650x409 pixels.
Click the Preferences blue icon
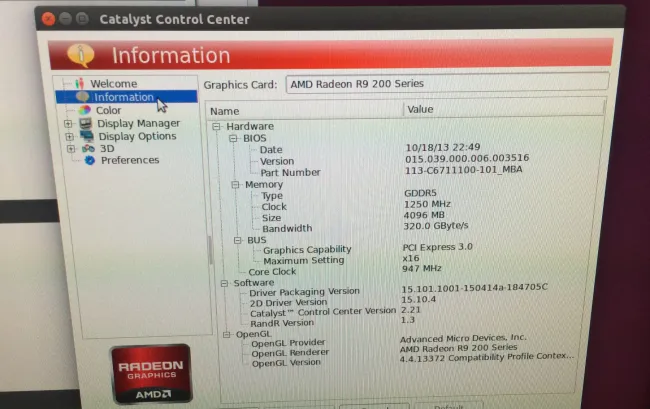(x=90, y=160)
